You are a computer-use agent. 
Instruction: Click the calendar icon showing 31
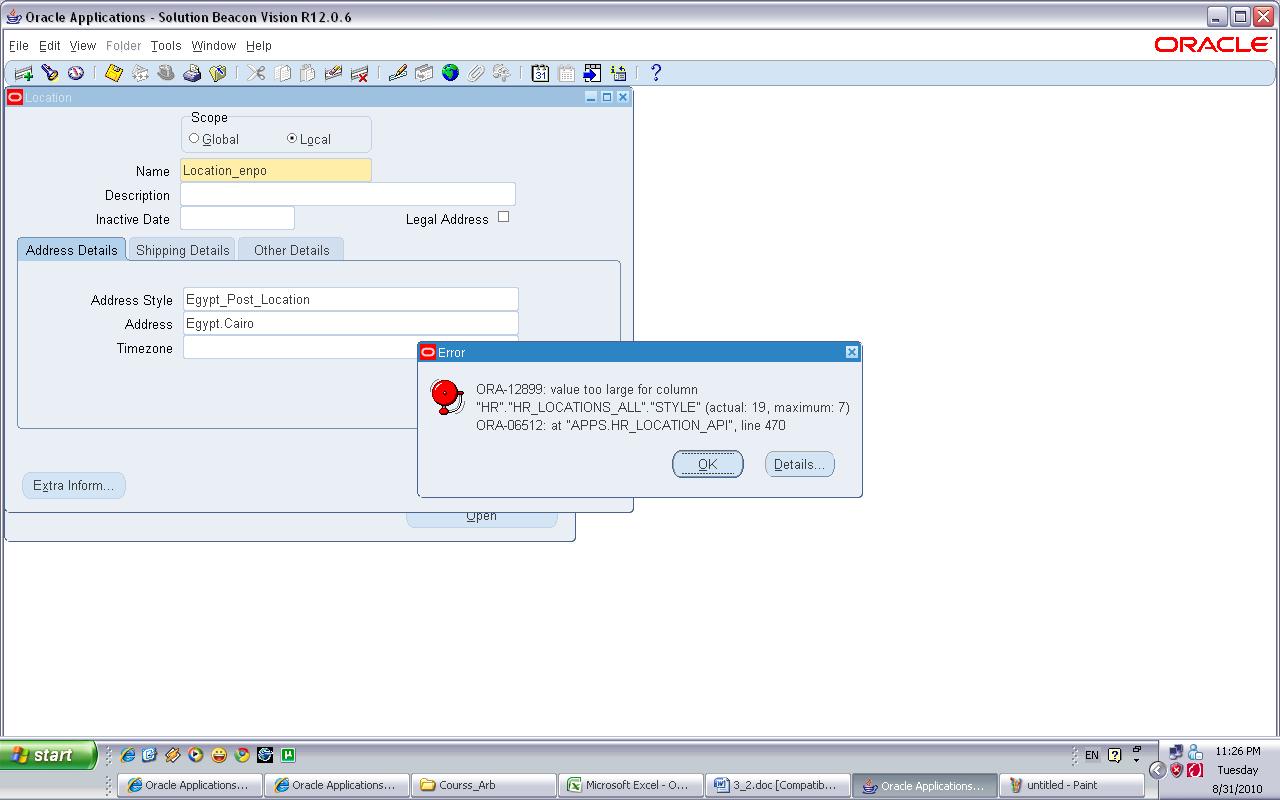(x=540, y=73)
